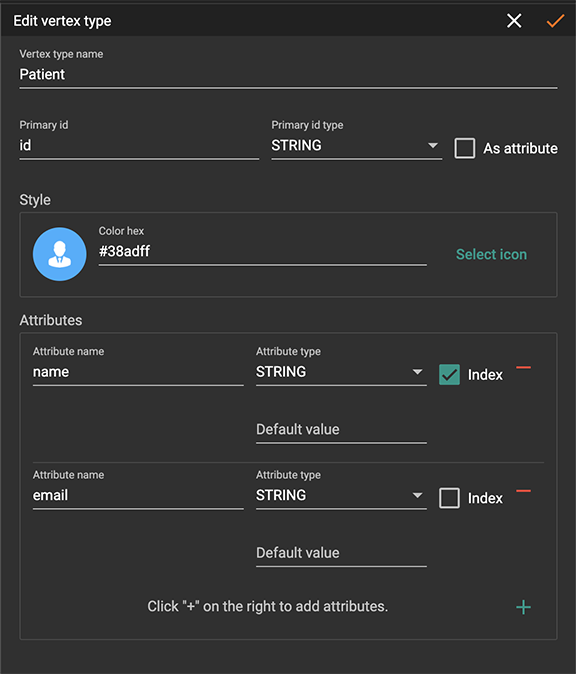Open the Primary id type dropdown
This screenshot has height=674, width=576.
pos(356,146)
